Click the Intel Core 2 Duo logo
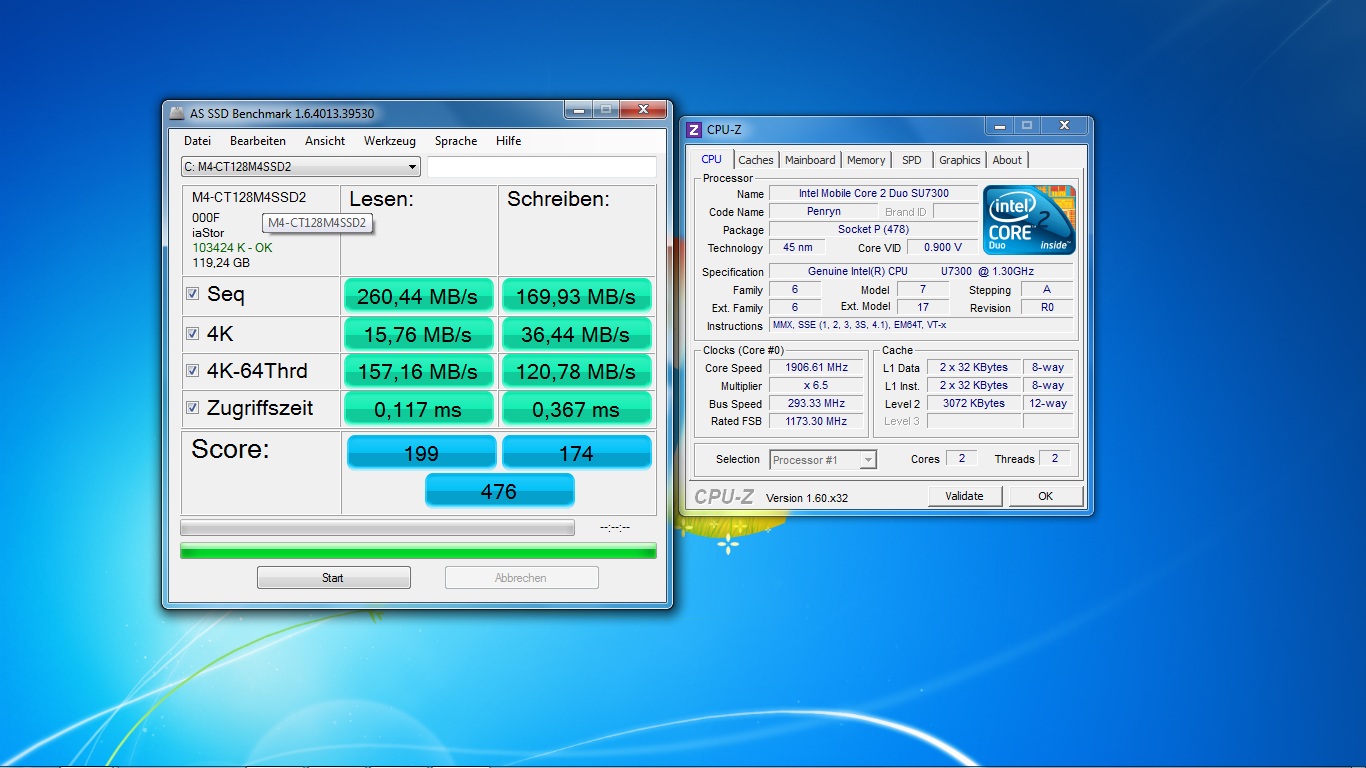Image resolution: width=1366 pixels, height=768 pixels. [x=1029, y=219]
